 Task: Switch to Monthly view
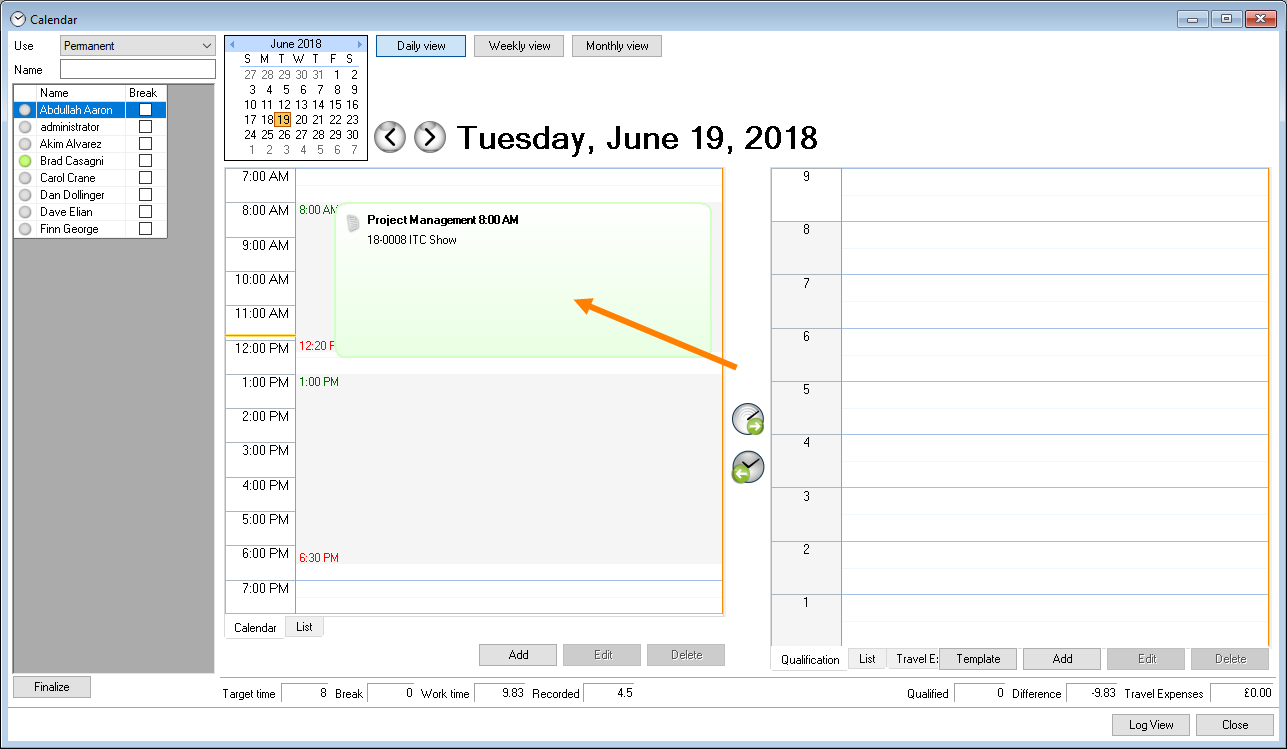tap(617, 46)
